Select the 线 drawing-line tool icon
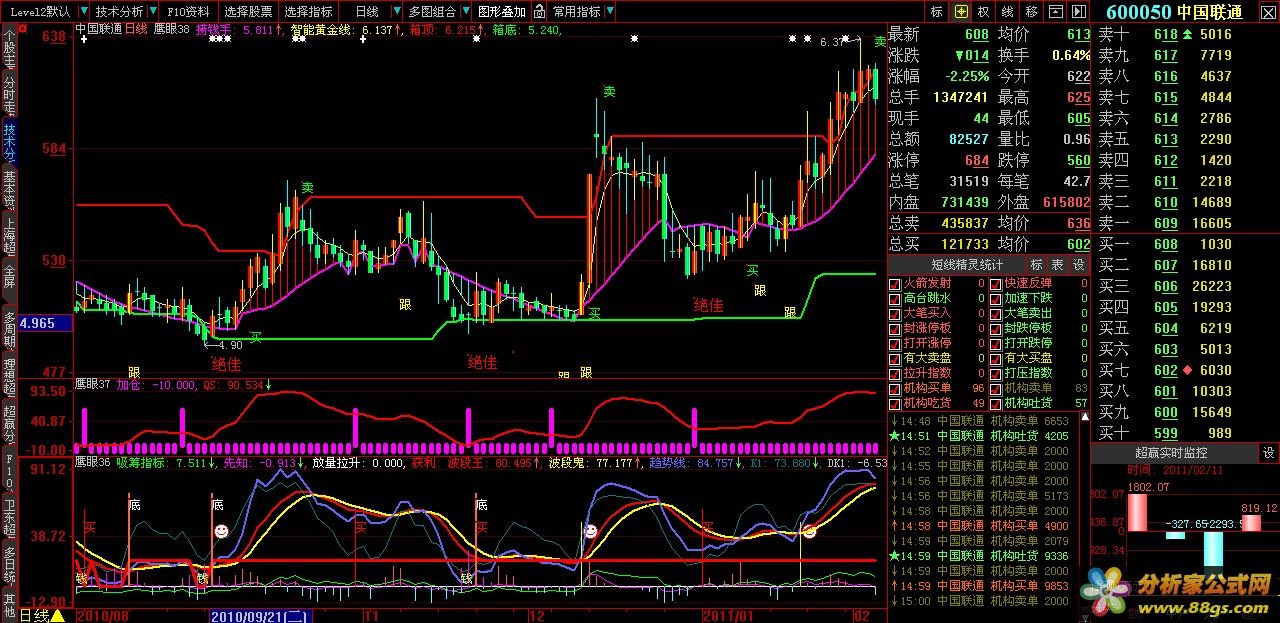This screenshot has height=623, width=1280. pyautogui.click(x=1008, y=12)
